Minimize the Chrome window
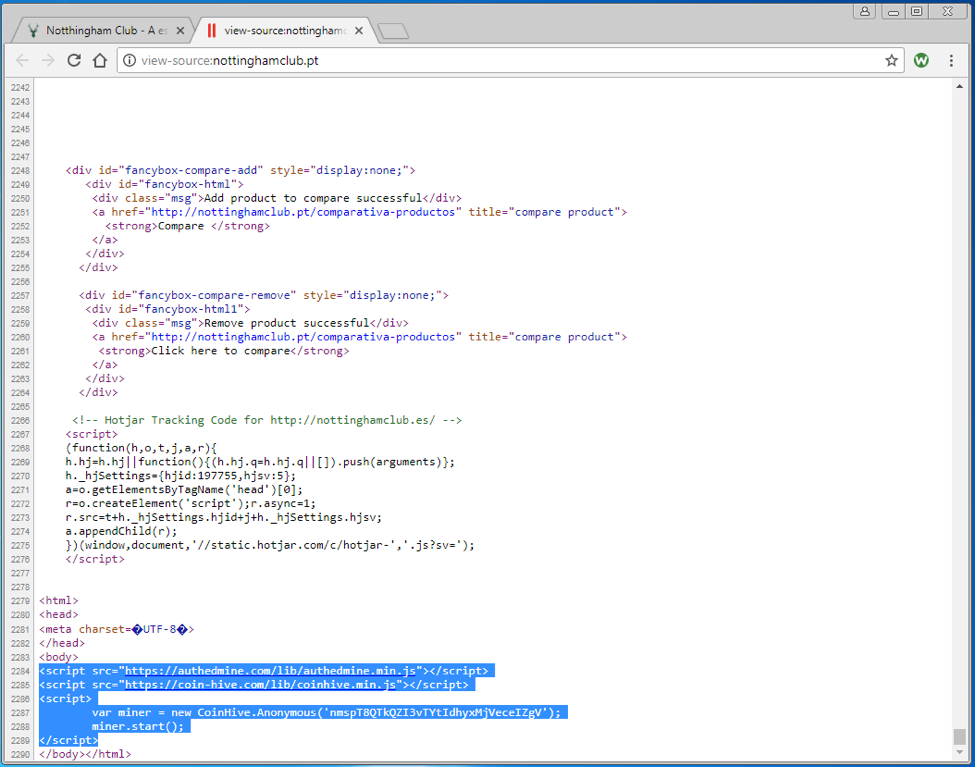Viewport: 975px width, 767px height. tap(894, 11)
